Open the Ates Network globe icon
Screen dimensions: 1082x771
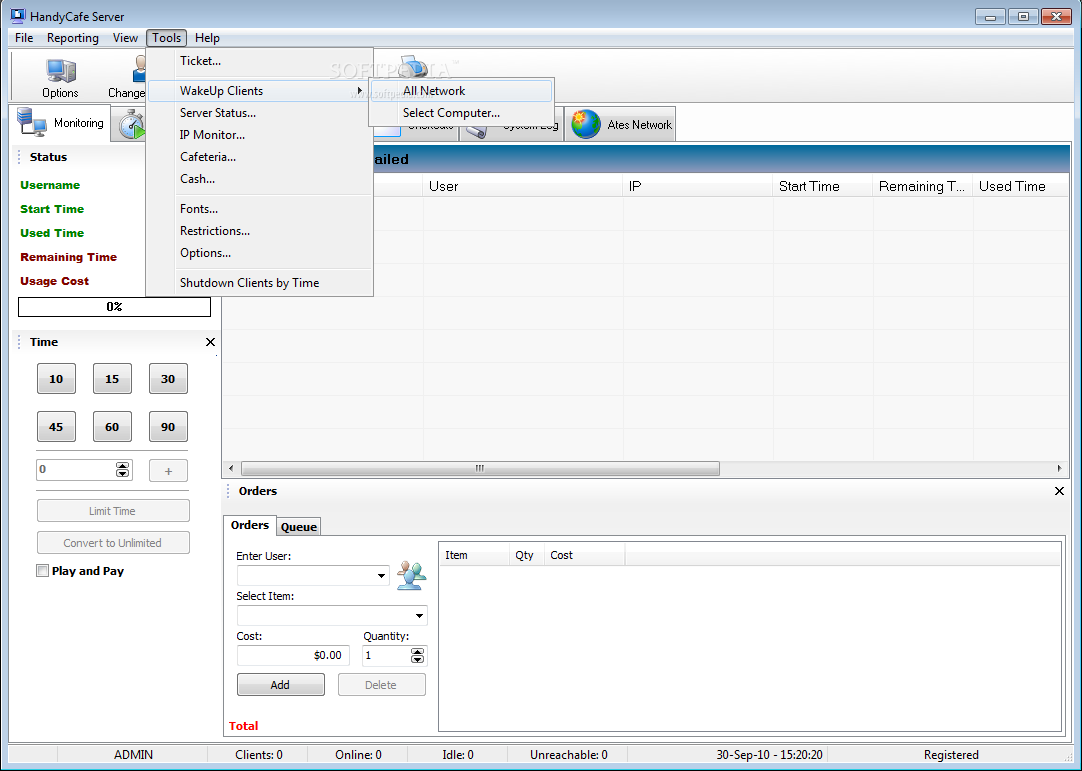[x=586, y=124]
